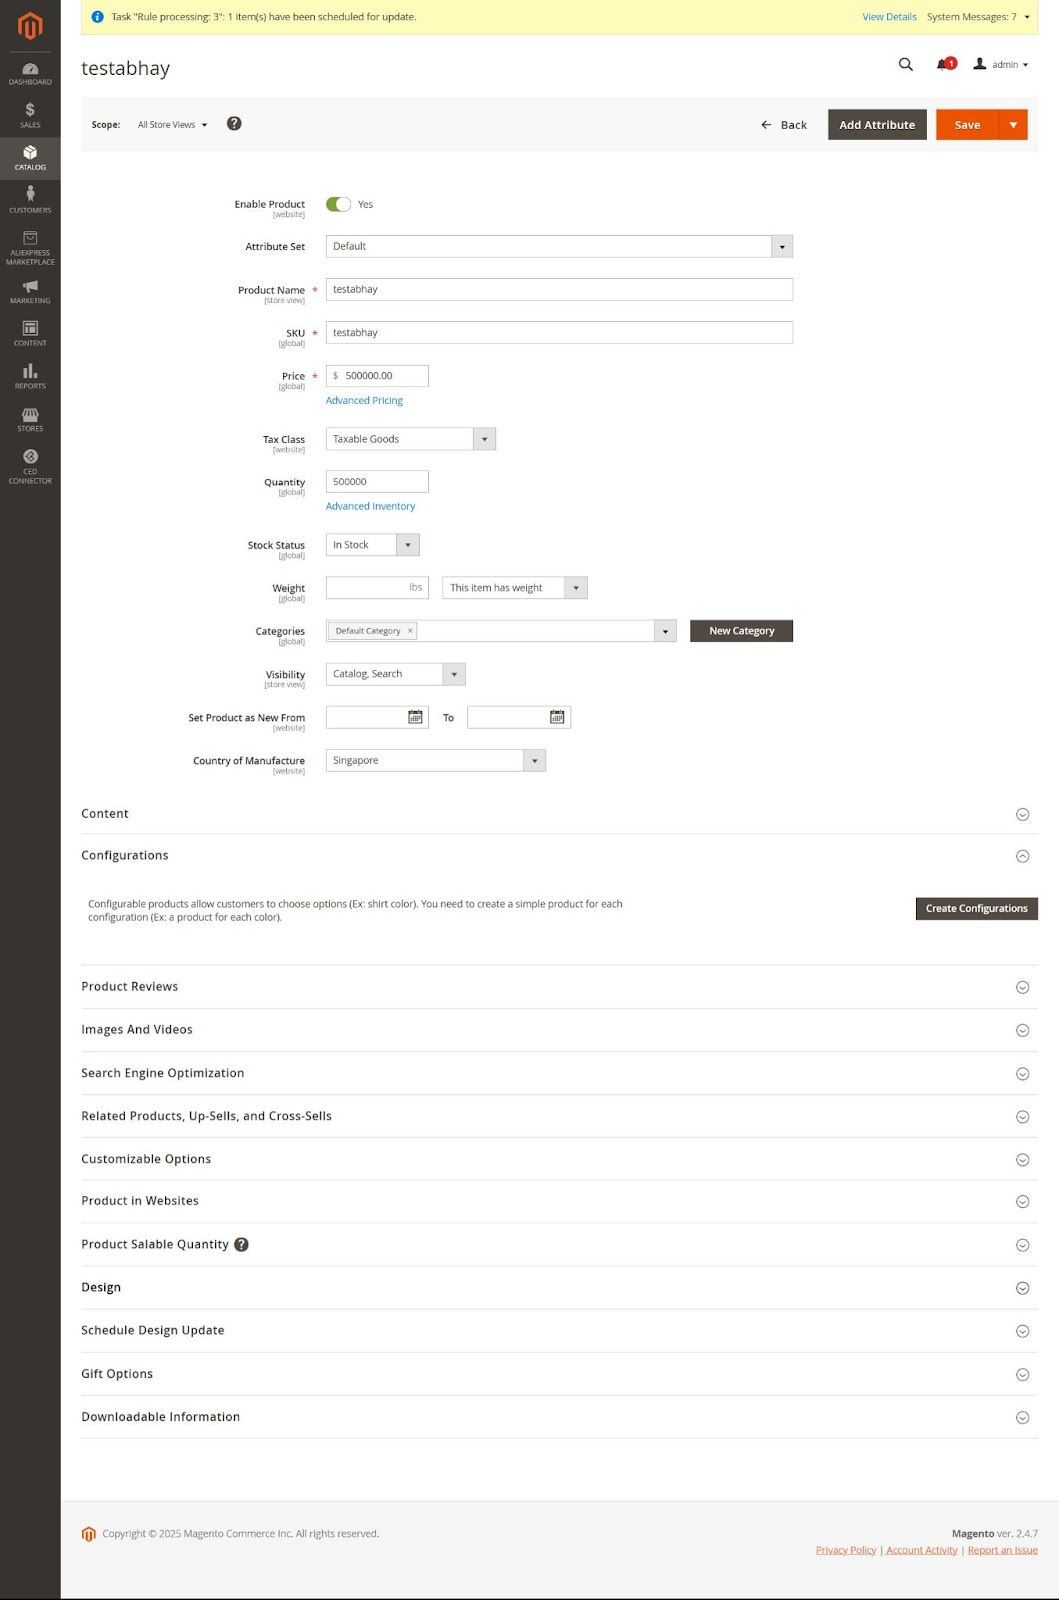Click the search magnifier icon
The height and width of the screenshot is (1600, 1059).
click(x=906, y=65)
